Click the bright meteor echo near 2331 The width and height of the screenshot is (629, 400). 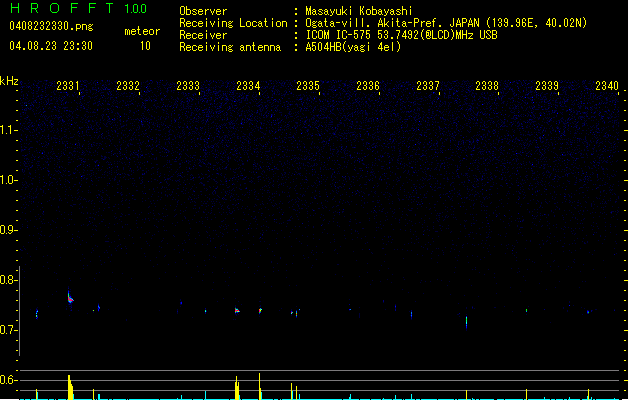click(70, 297)
